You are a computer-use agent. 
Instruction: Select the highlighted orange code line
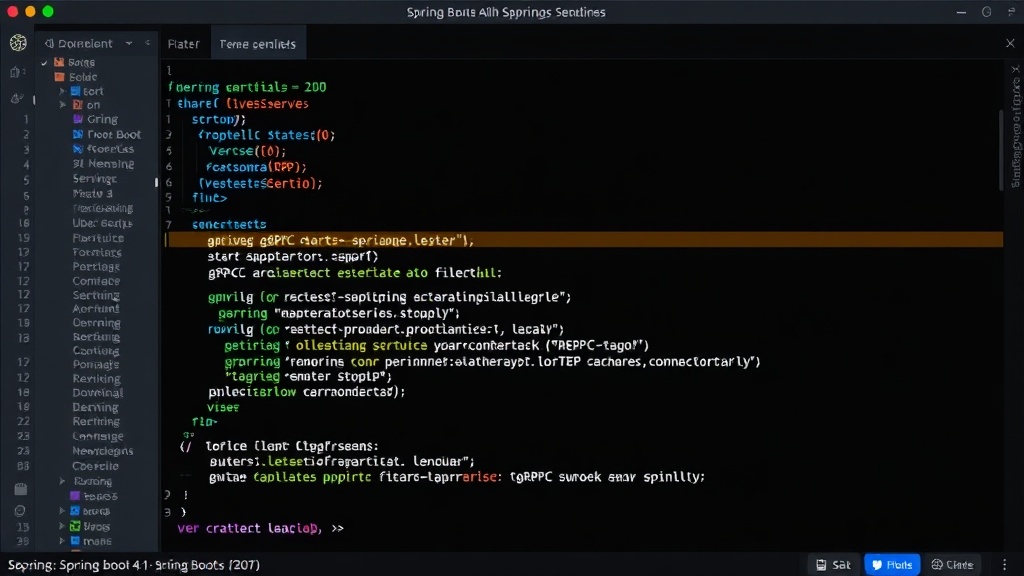(584, 240)
